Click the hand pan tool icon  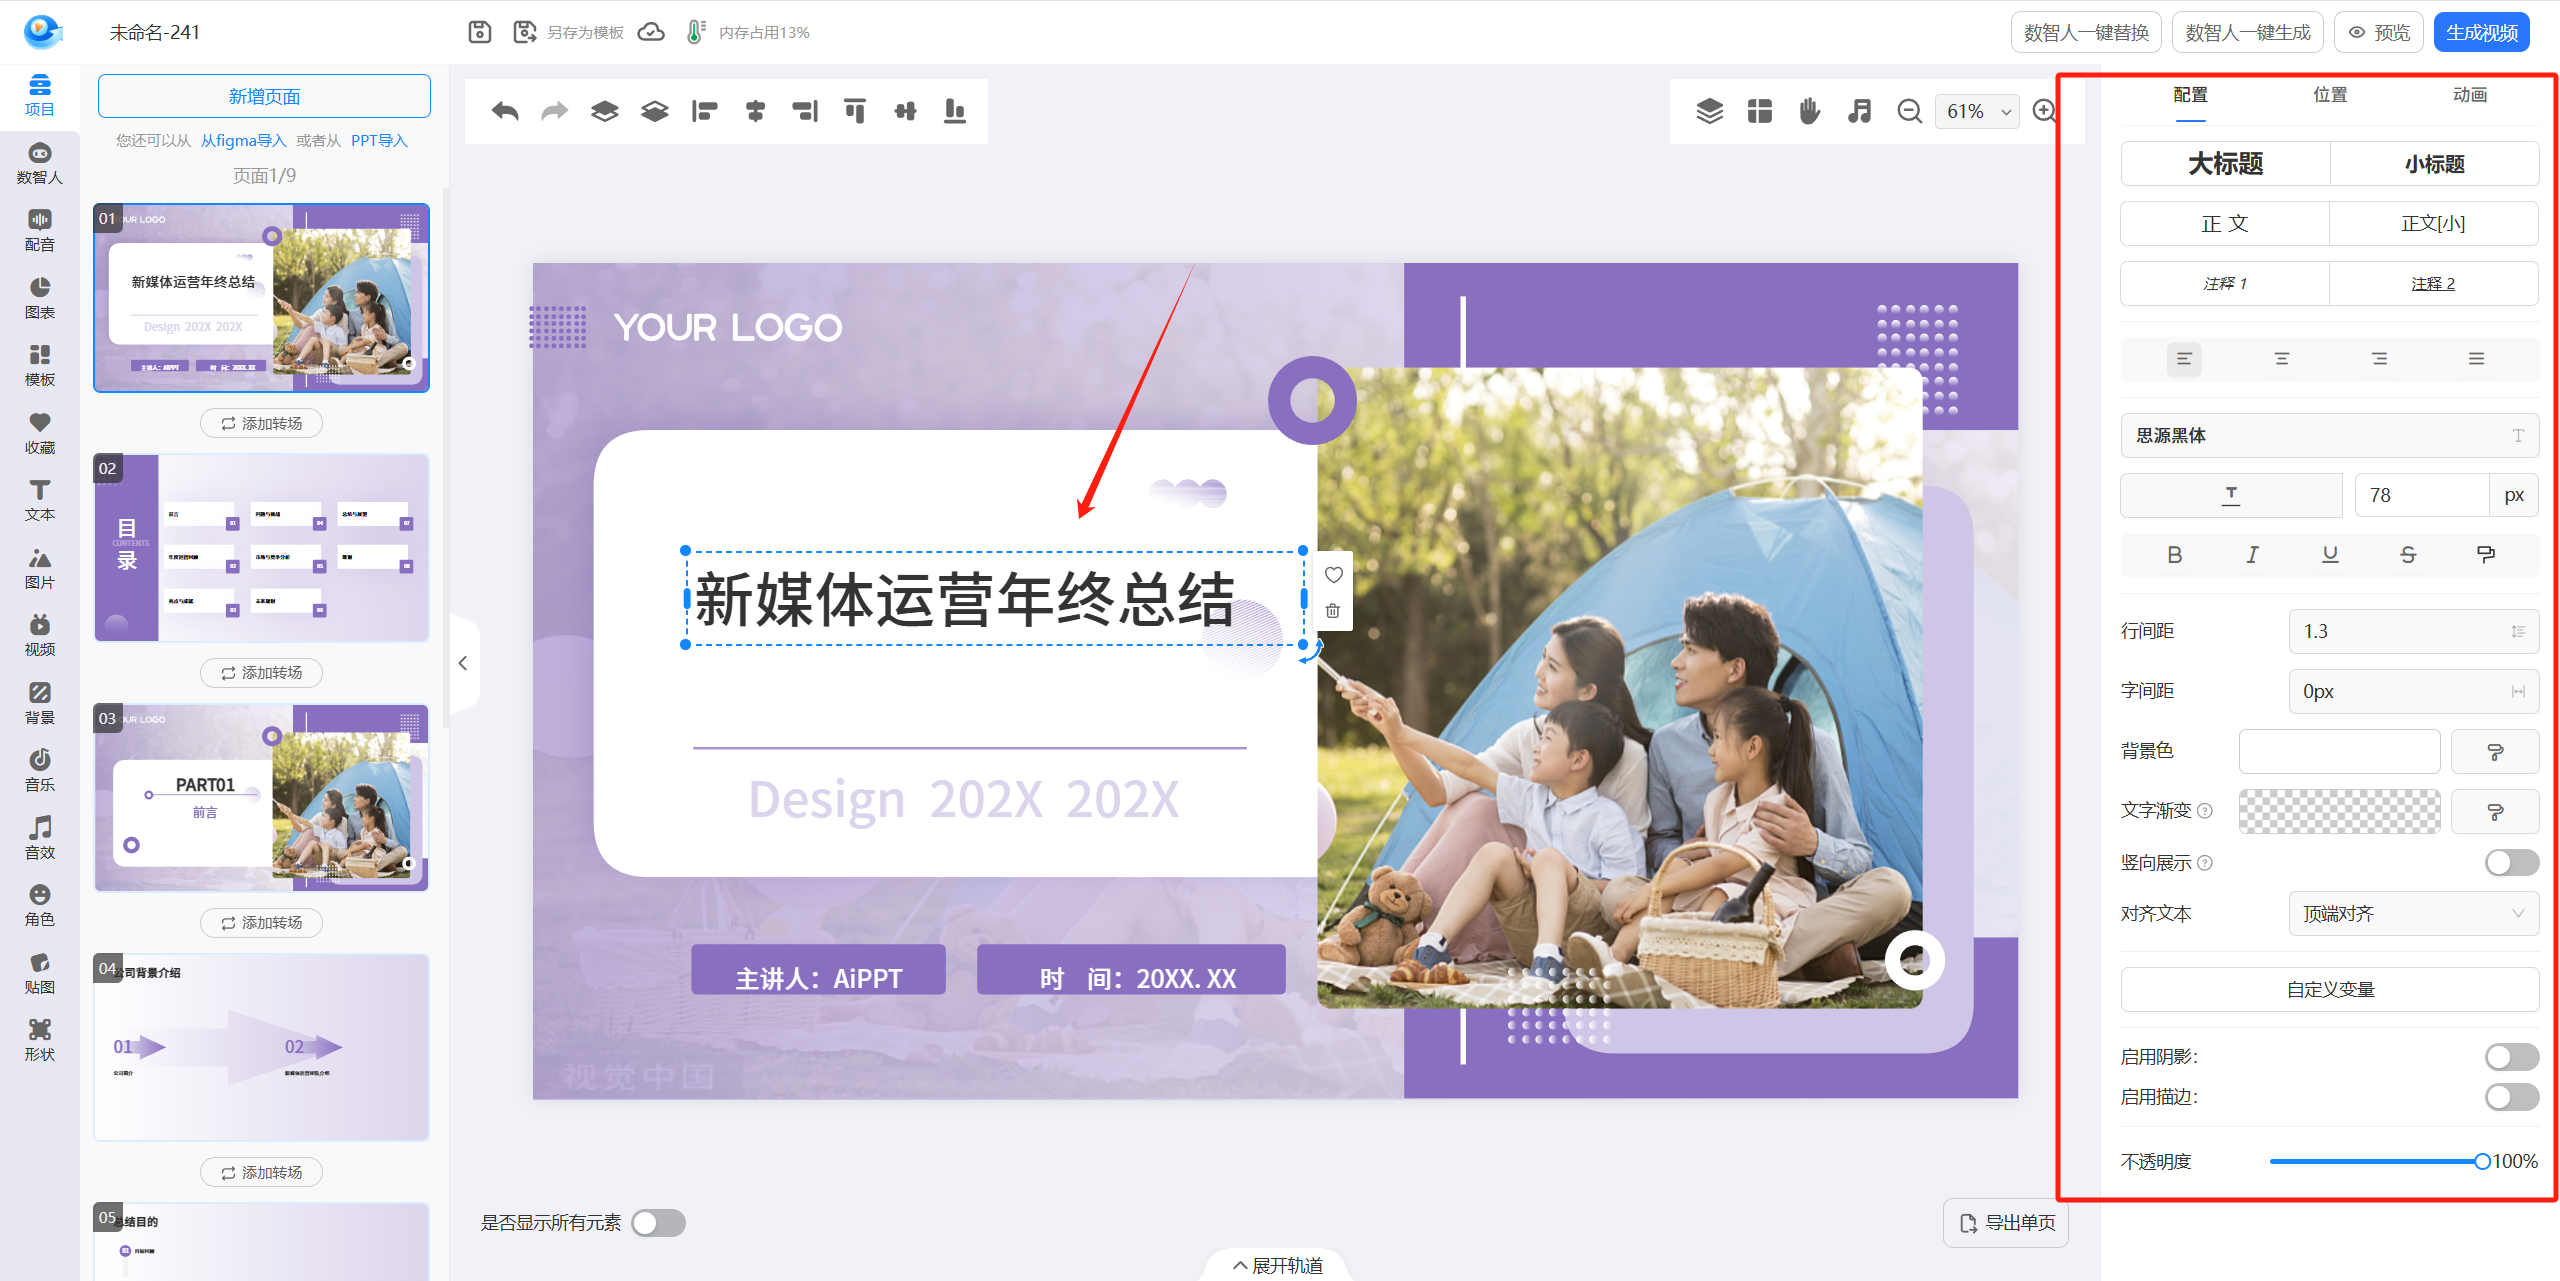[x=1809, y=111]
